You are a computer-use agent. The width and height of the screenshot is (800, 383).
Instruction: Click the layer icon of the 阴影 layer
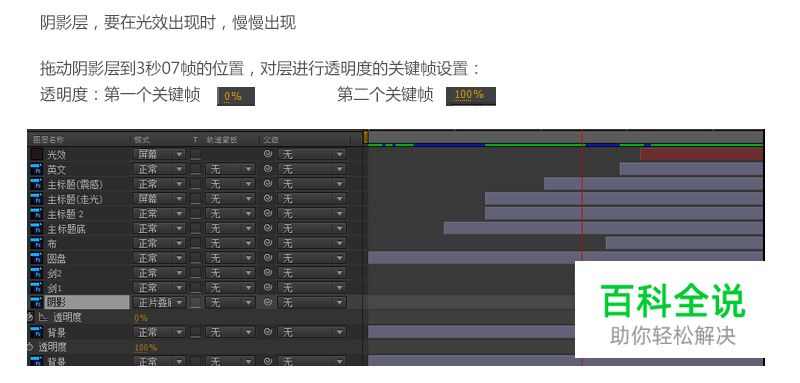[x=36, y=302]
